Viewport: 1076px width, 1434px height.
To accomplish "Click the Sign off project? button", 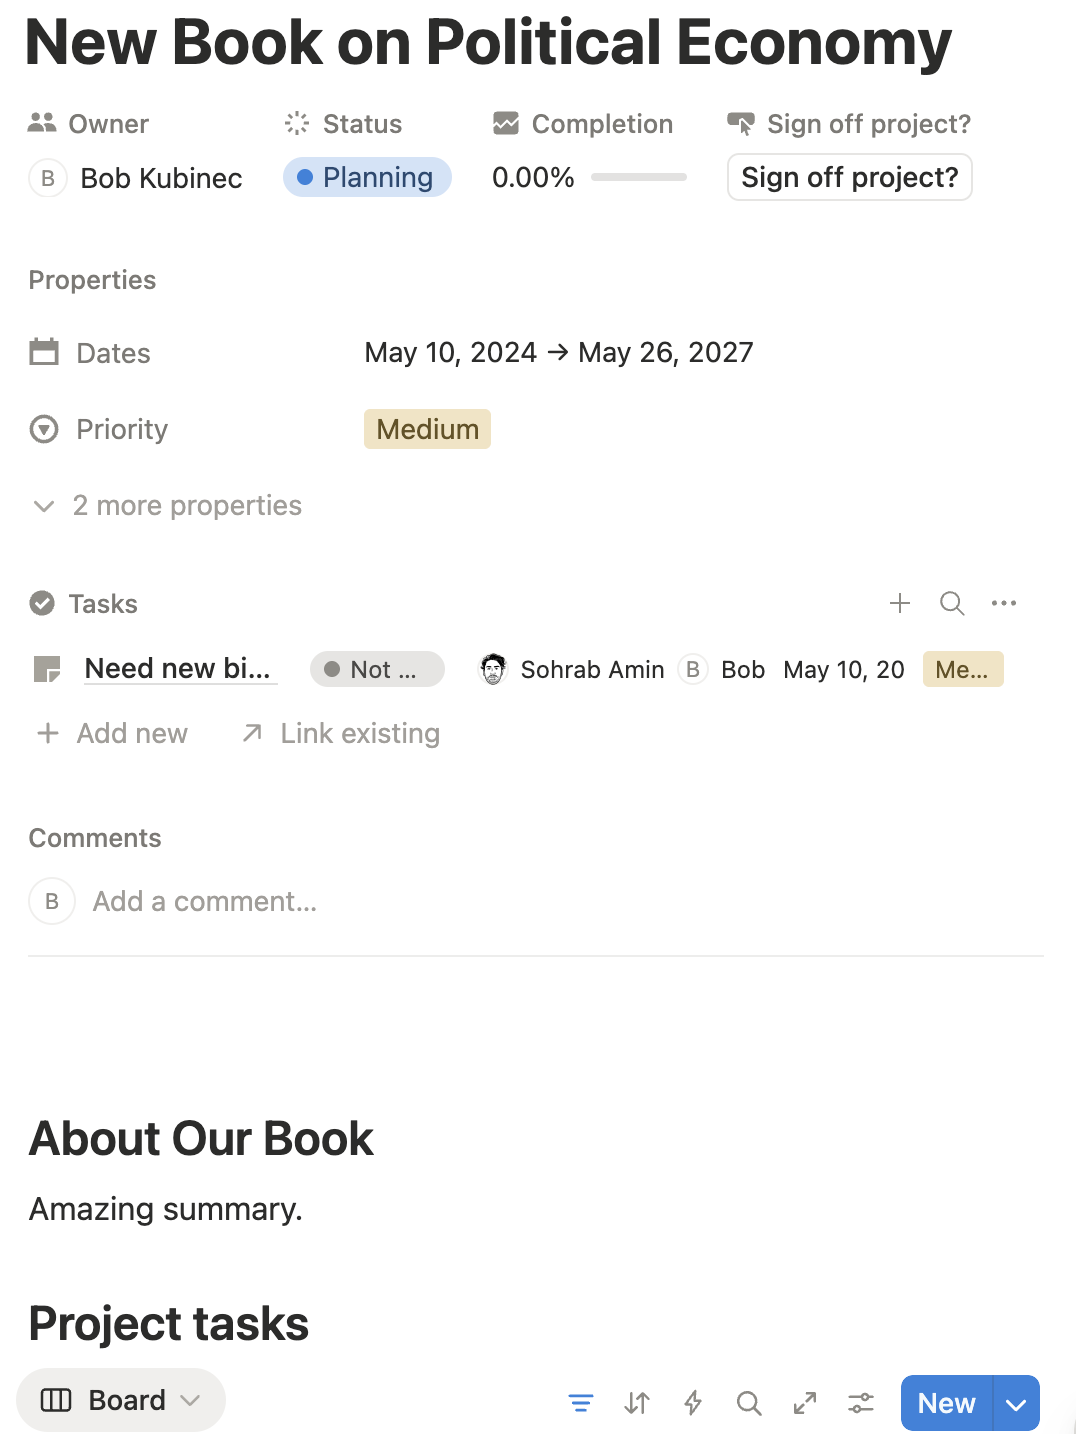I will click(x=849, y=178).
